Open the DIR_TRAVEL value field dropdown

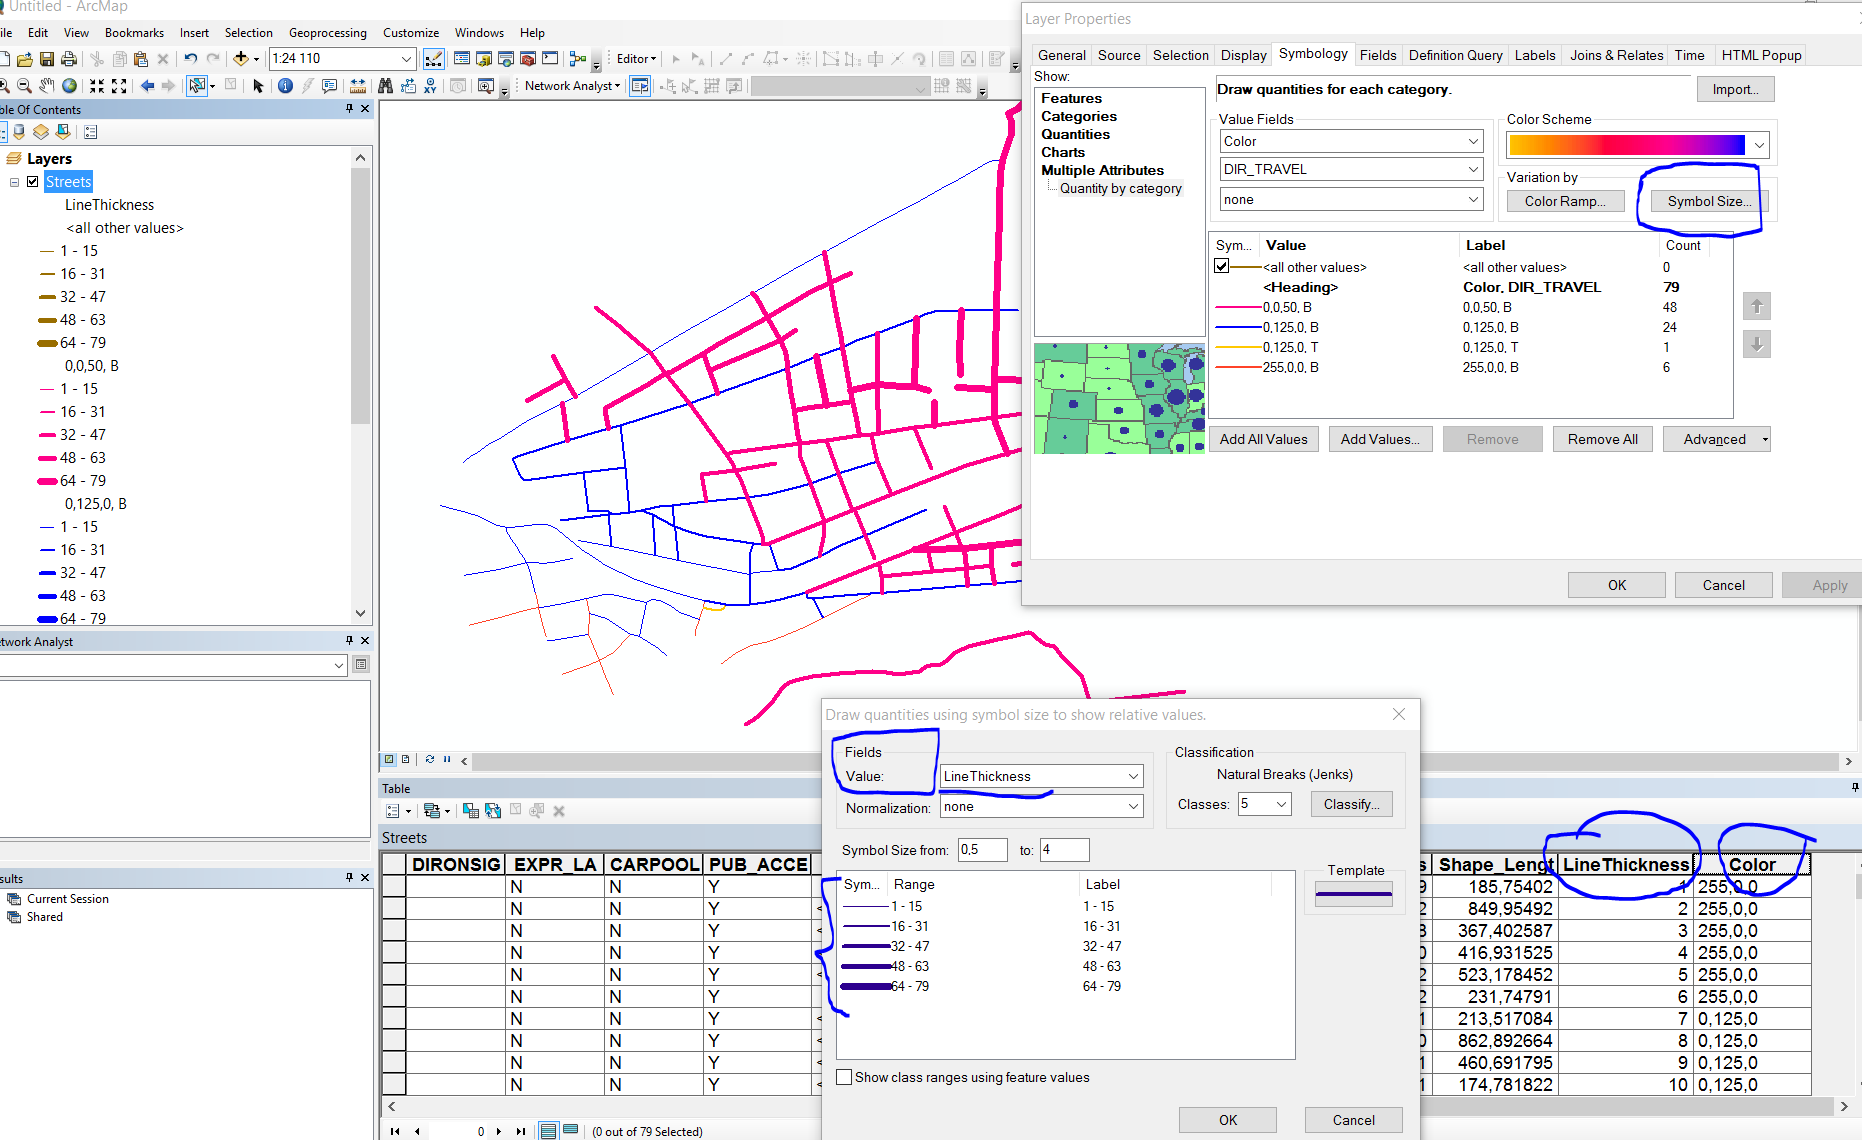[x=1473, y=169]
